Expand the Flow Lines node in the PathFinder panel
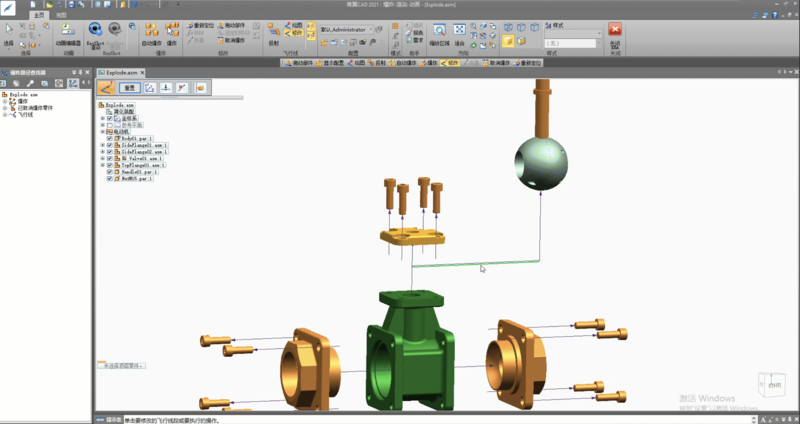The height and width of the screenshot is (424, 800). [5, 115]
